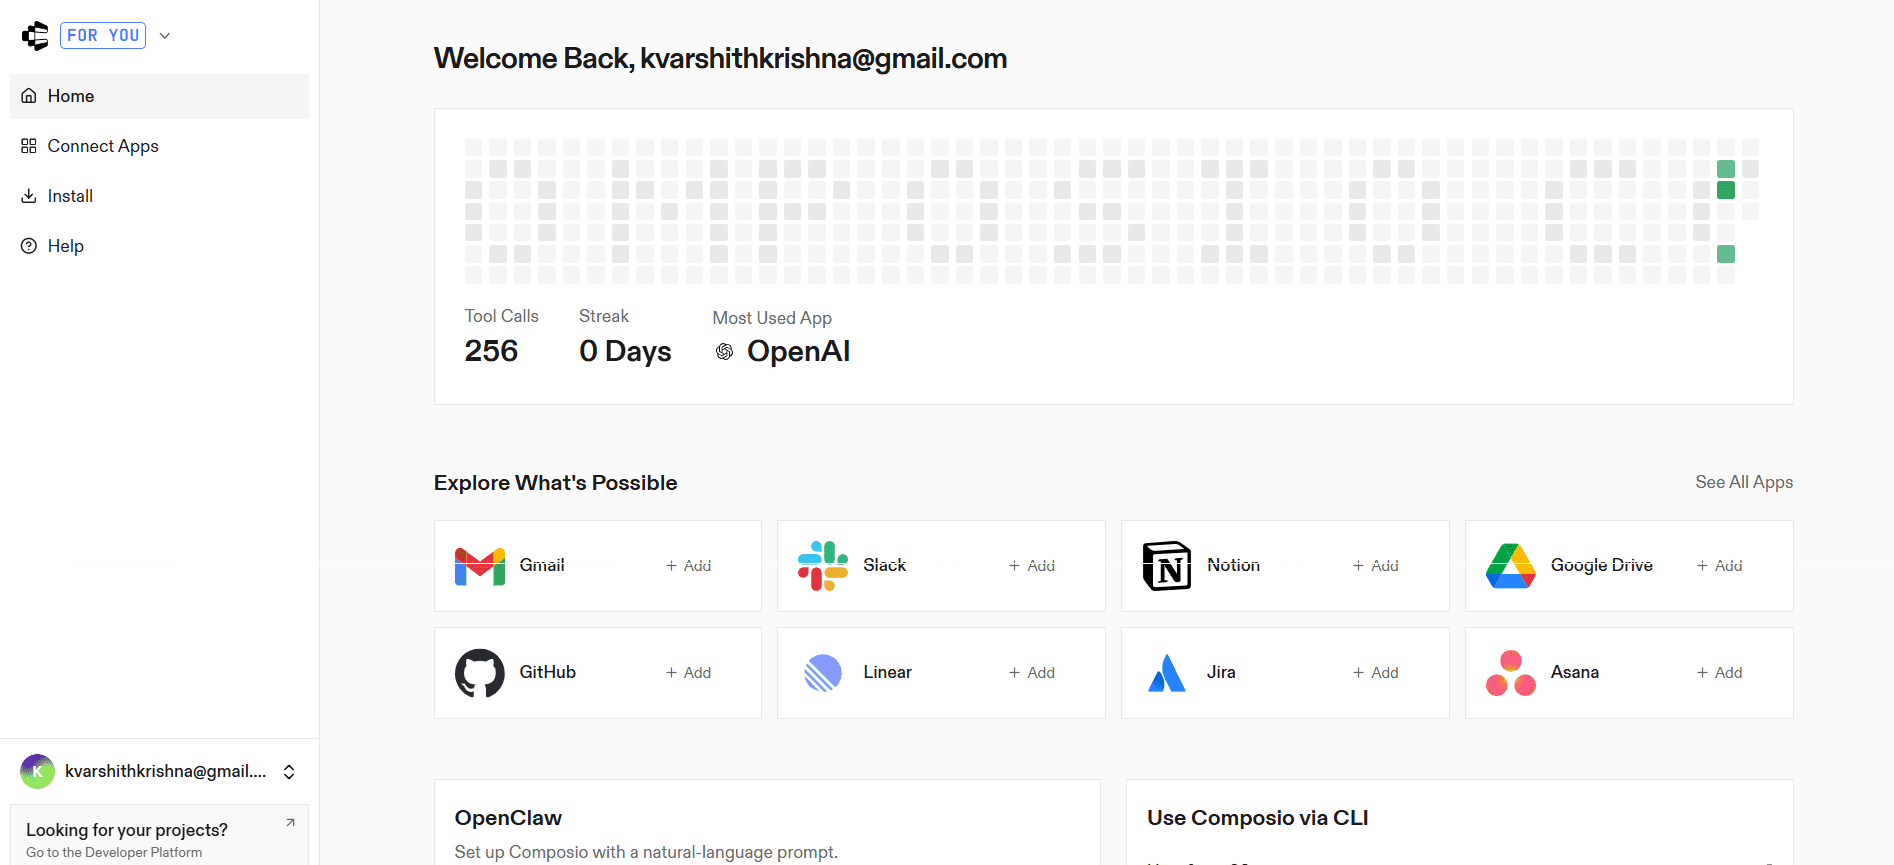Image resolution: width=1894 pixels, height=865 pixels.
Task: Add the Gmail app
Action: pyautogui.click(x=689, y=566)
